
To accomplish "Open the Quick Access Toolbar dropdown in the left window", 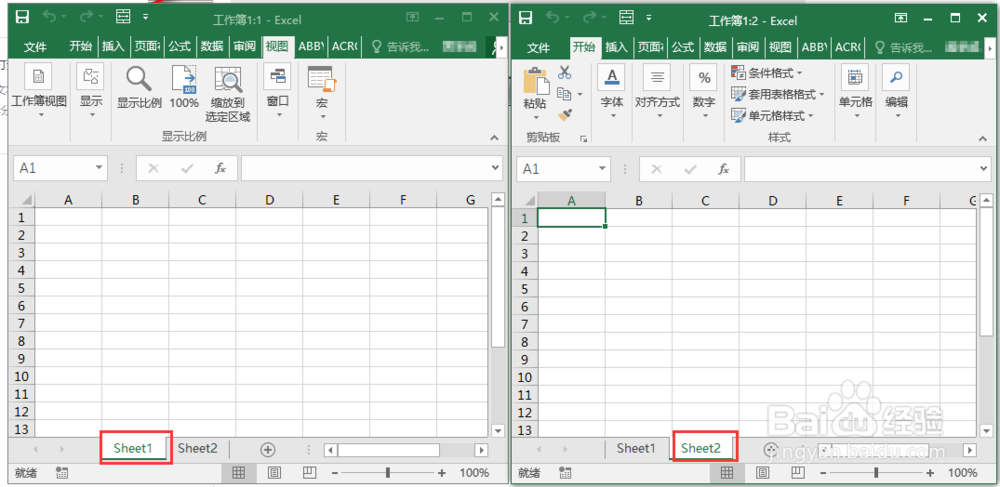I will click(x=146, y=17).
